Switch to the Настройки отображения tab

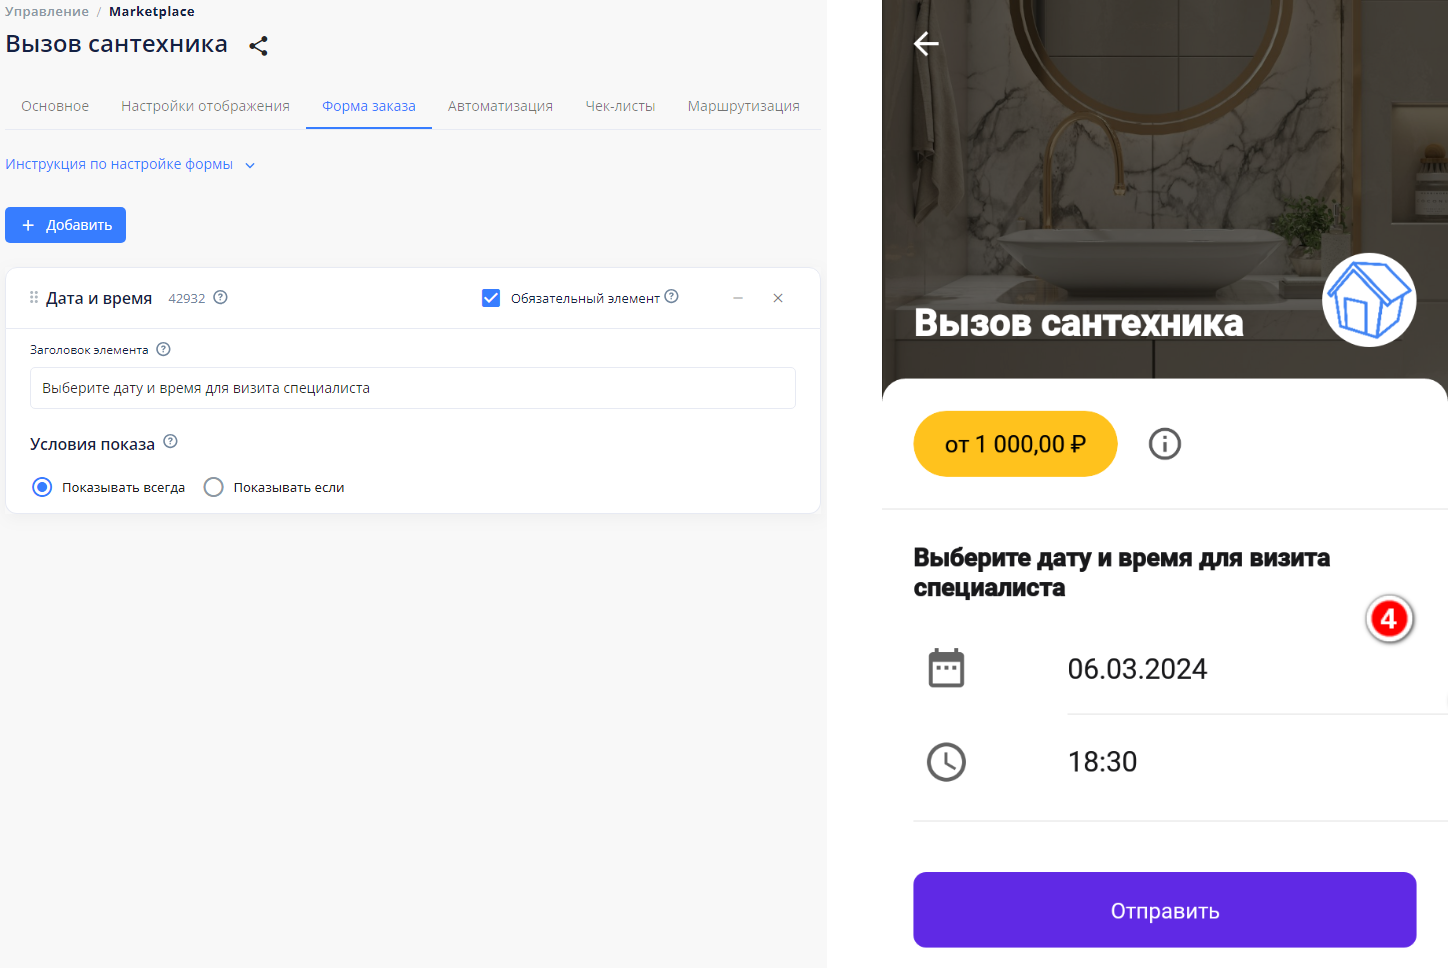(205, 106)
